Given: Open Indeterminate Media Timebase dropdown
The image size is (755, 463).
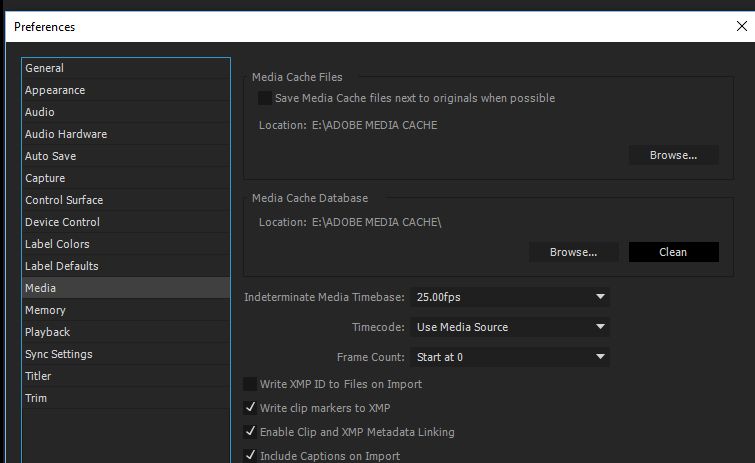Looking at the screenshot, I should click(x=510, y=297).
